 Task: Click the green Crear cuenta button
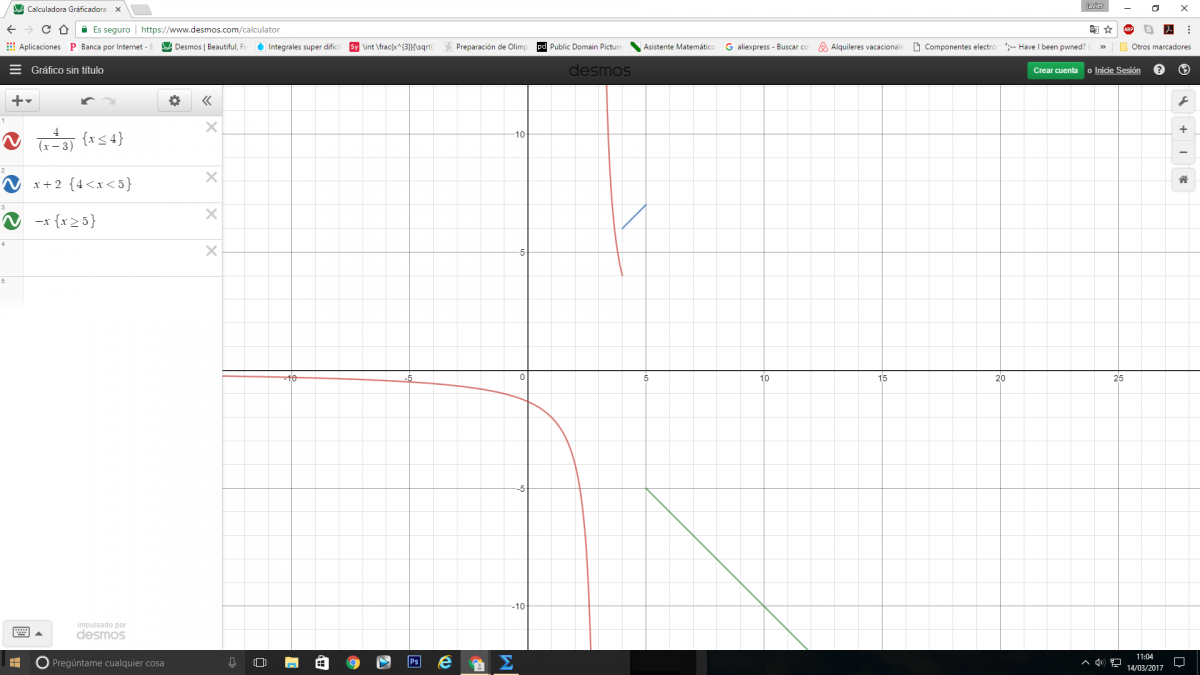(x=1055, y=70)
